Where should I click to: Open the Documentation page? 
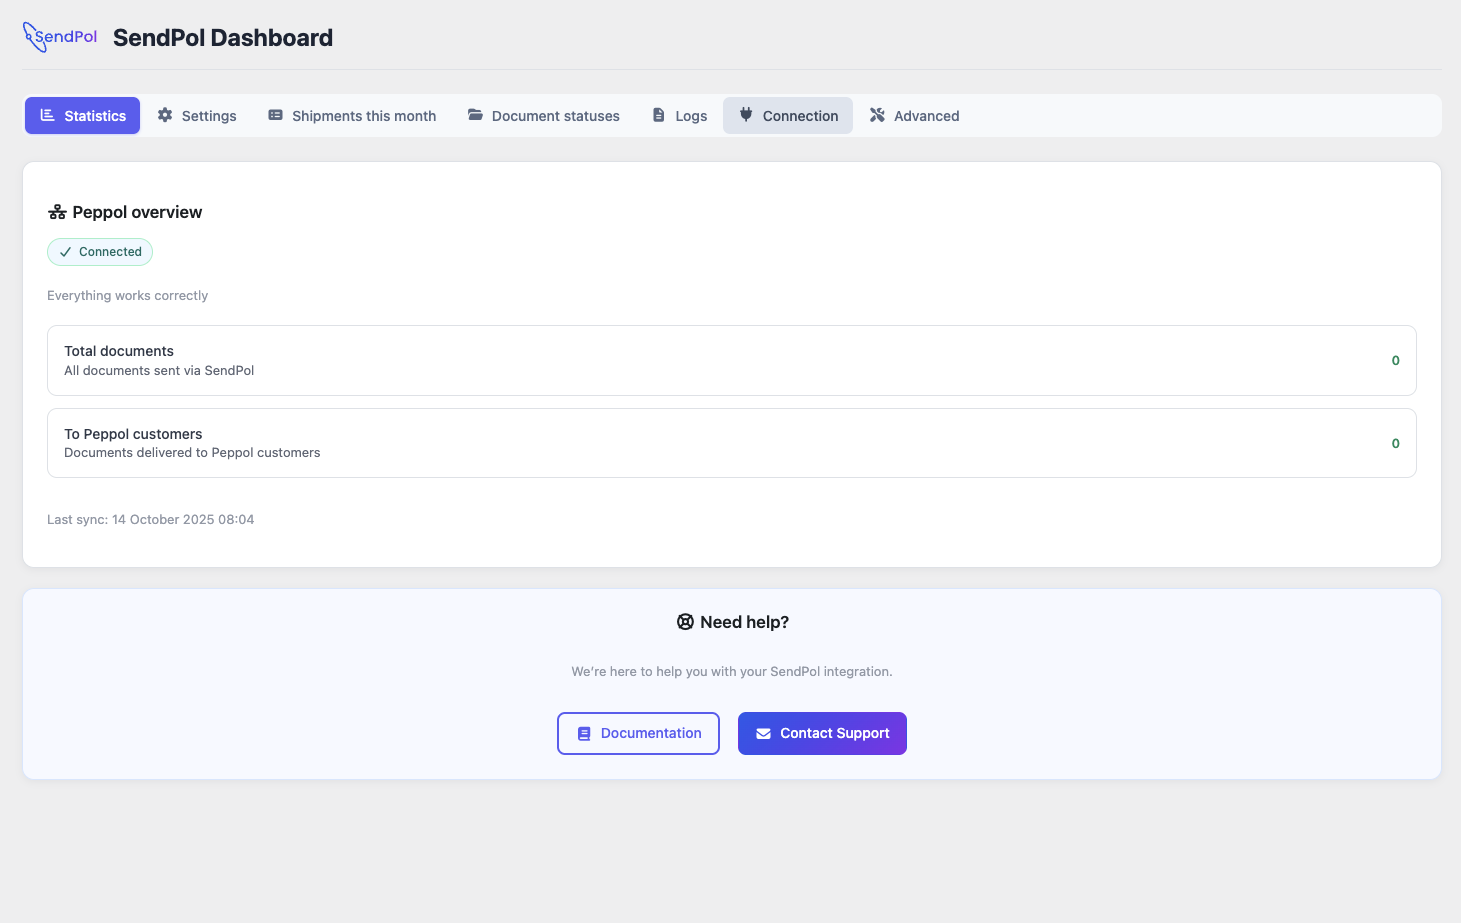(x=638, y=733)
